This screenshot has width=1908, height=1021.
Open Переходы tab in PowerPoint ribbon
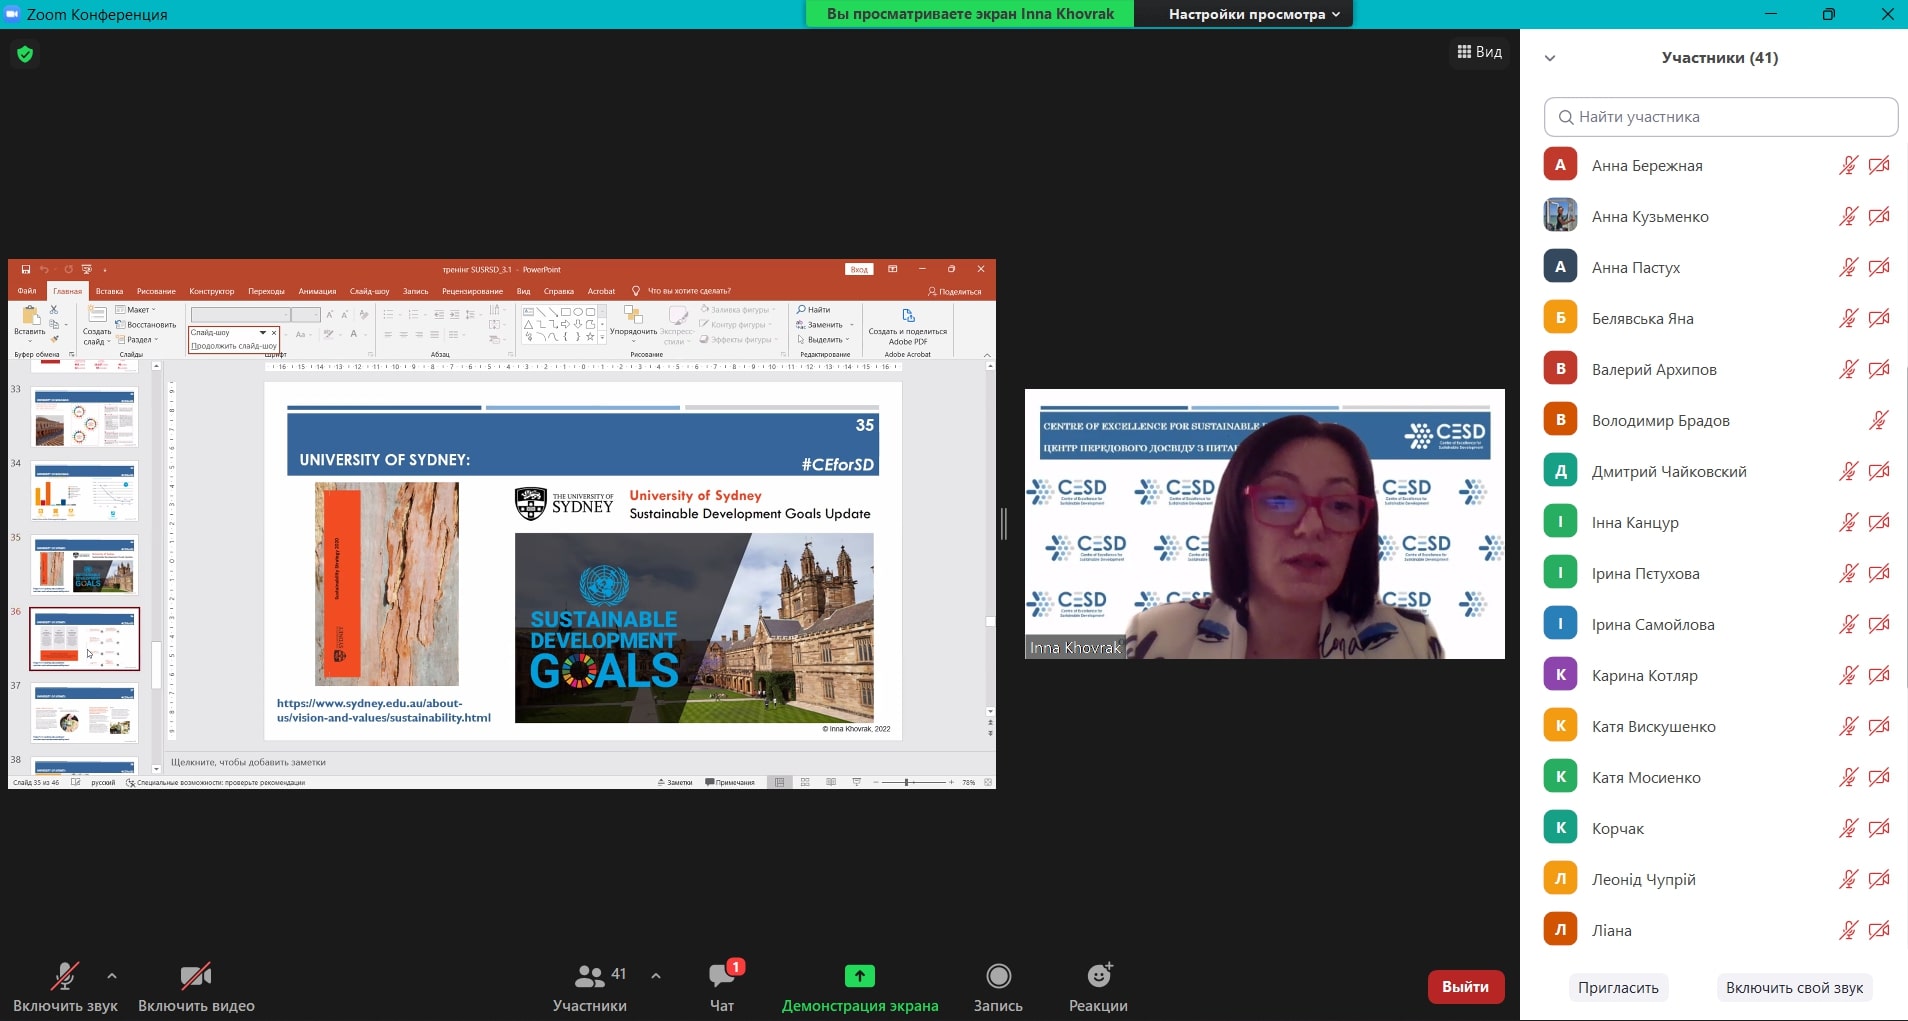point(266,291)
